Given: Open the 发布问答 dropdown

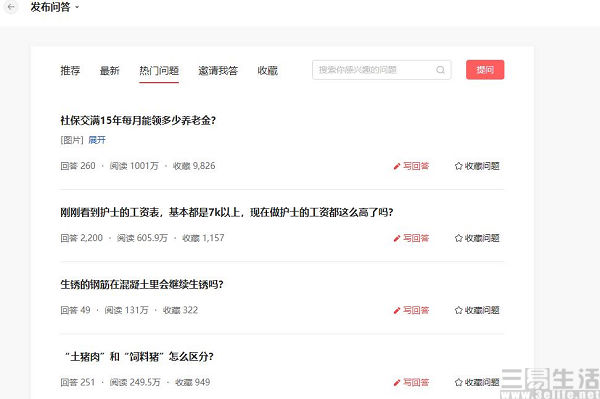Looking at the screenshot, I should [x=55, y=7].
